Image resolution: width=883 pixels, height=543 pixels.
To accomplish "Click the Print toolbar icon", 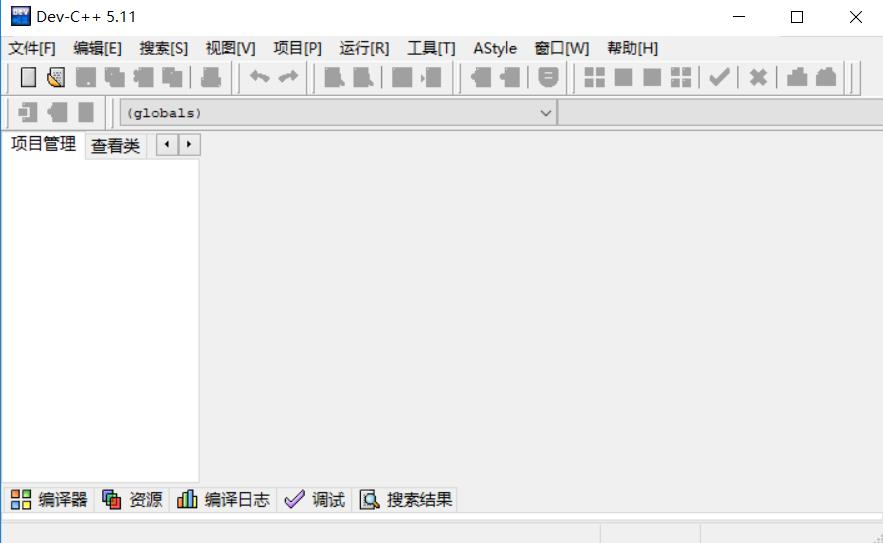I will click(211, 77).
